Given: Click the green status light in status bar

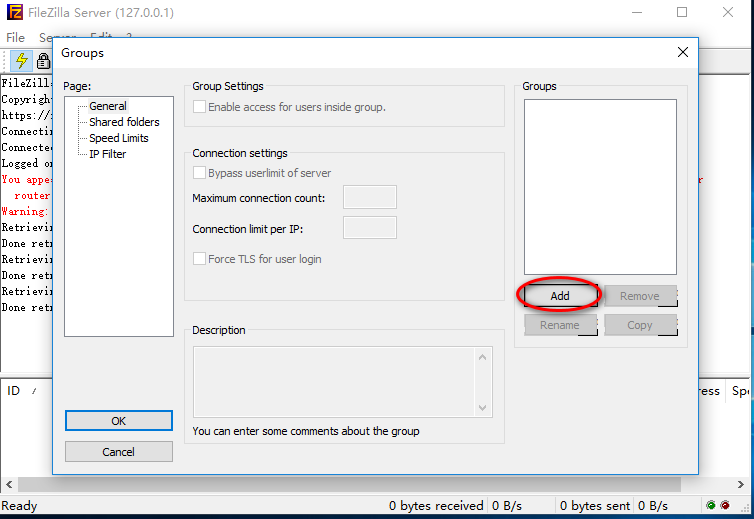Looking at the screenshot, I should [x=711, y=505].
